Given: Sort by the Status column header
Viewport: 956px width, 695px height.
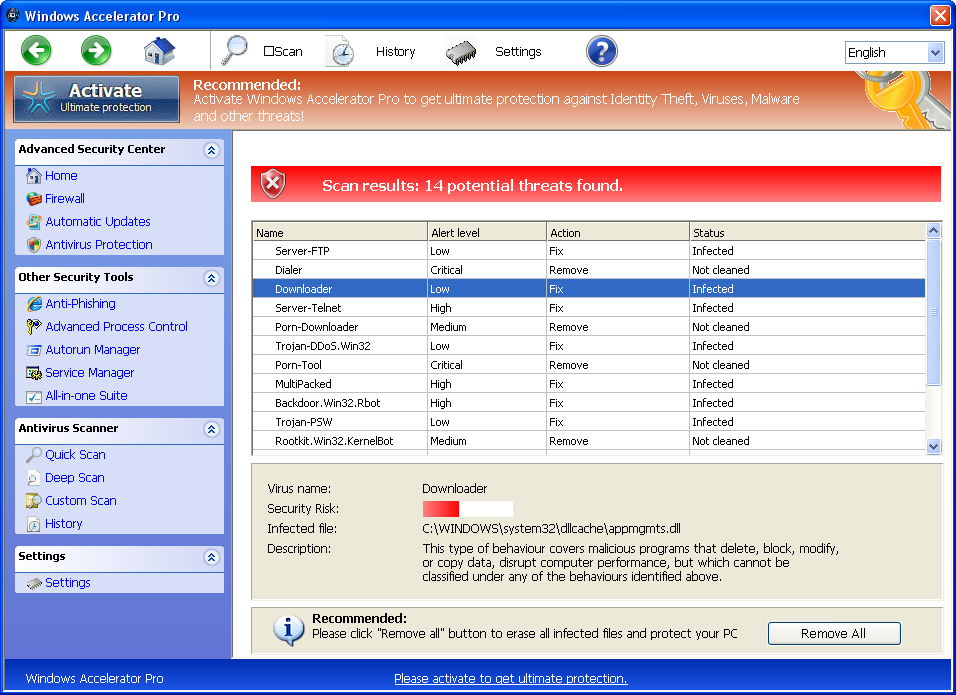Looking at the screenshot, I should click(x=807, y=232).
